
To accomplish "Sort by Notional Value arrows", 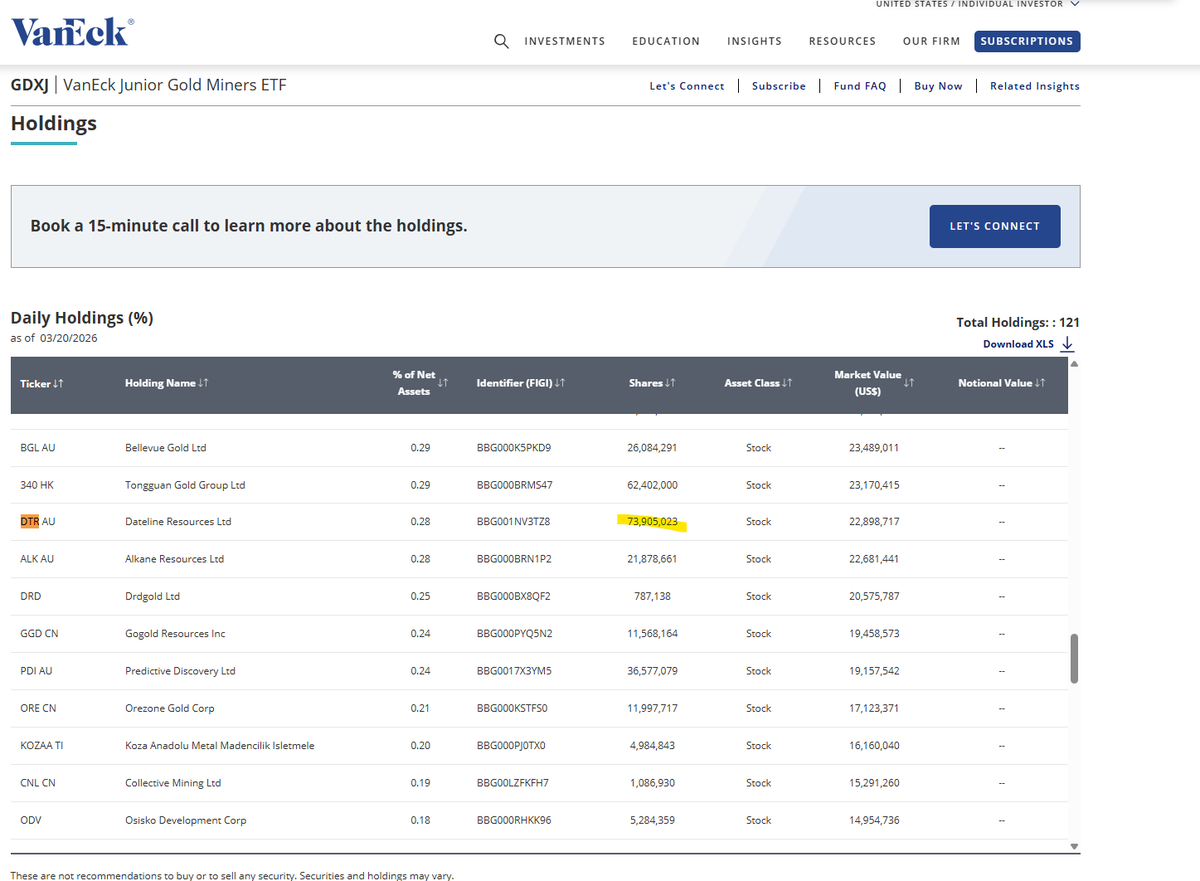I will coord(1040,383).
